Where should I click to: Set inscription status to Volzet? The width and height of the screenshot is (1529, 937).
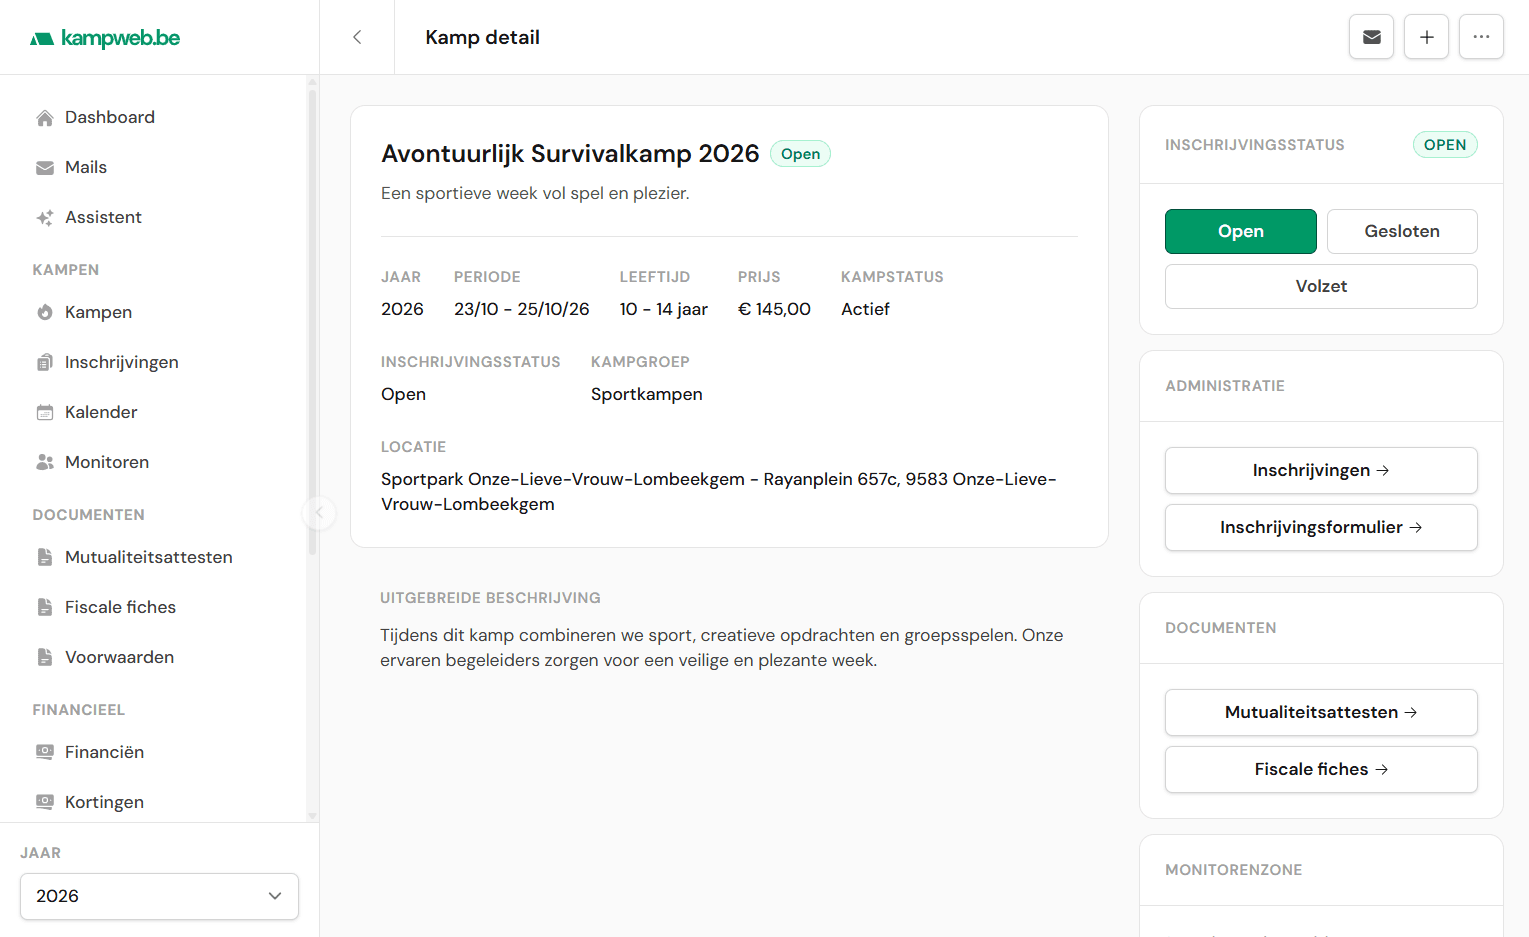[1321, 286]
